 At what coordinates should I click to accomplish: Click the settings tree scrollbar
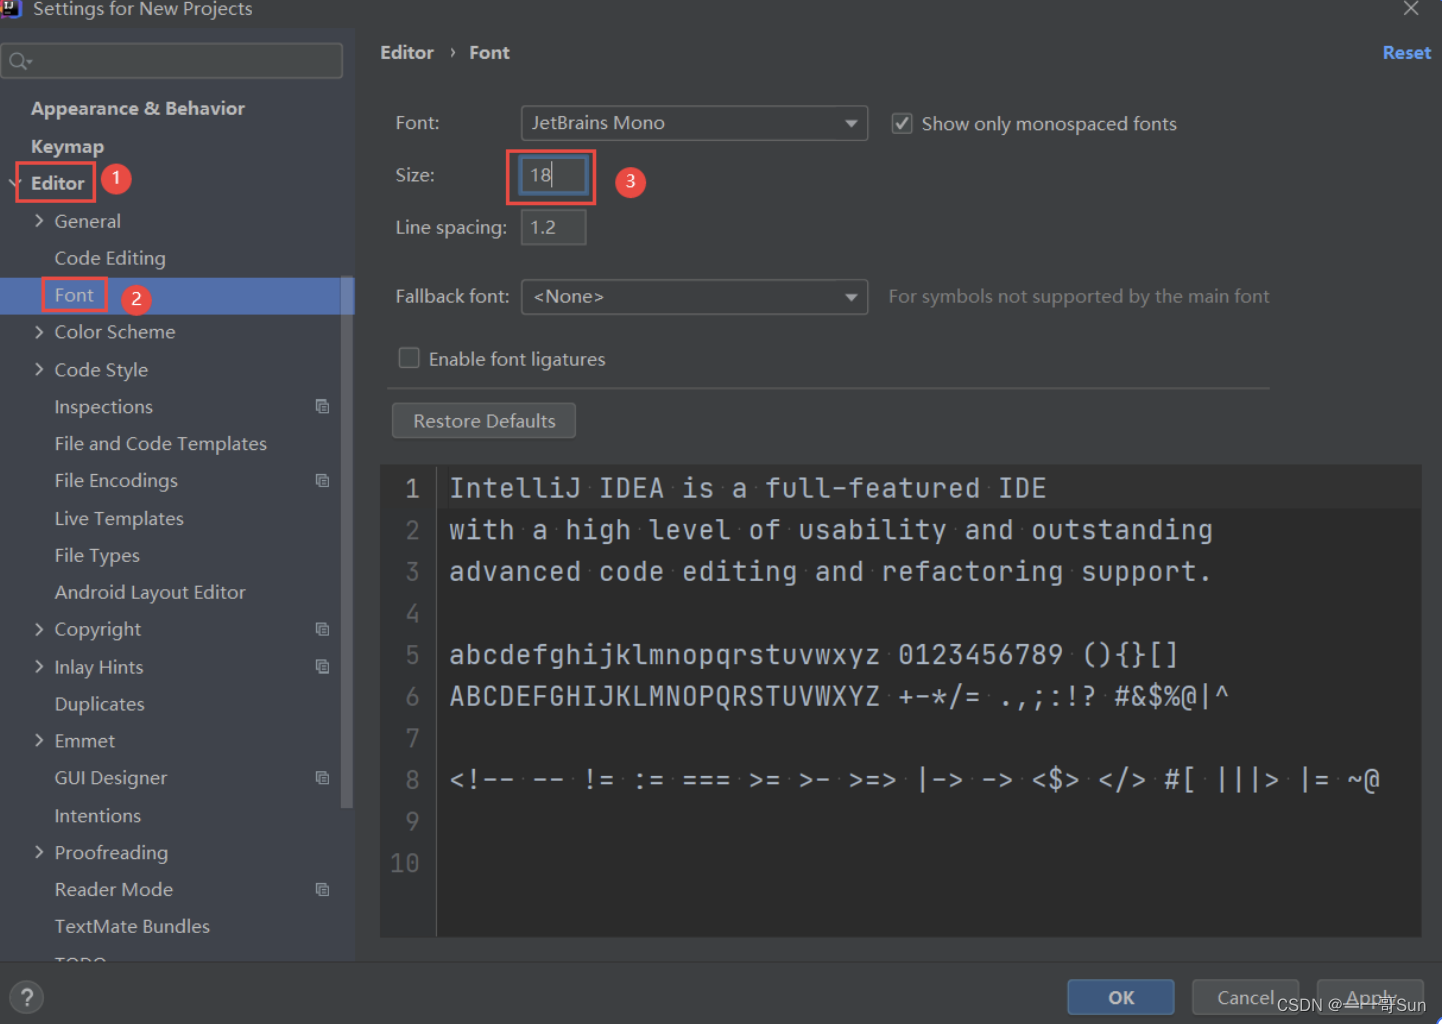coord(347,542)
